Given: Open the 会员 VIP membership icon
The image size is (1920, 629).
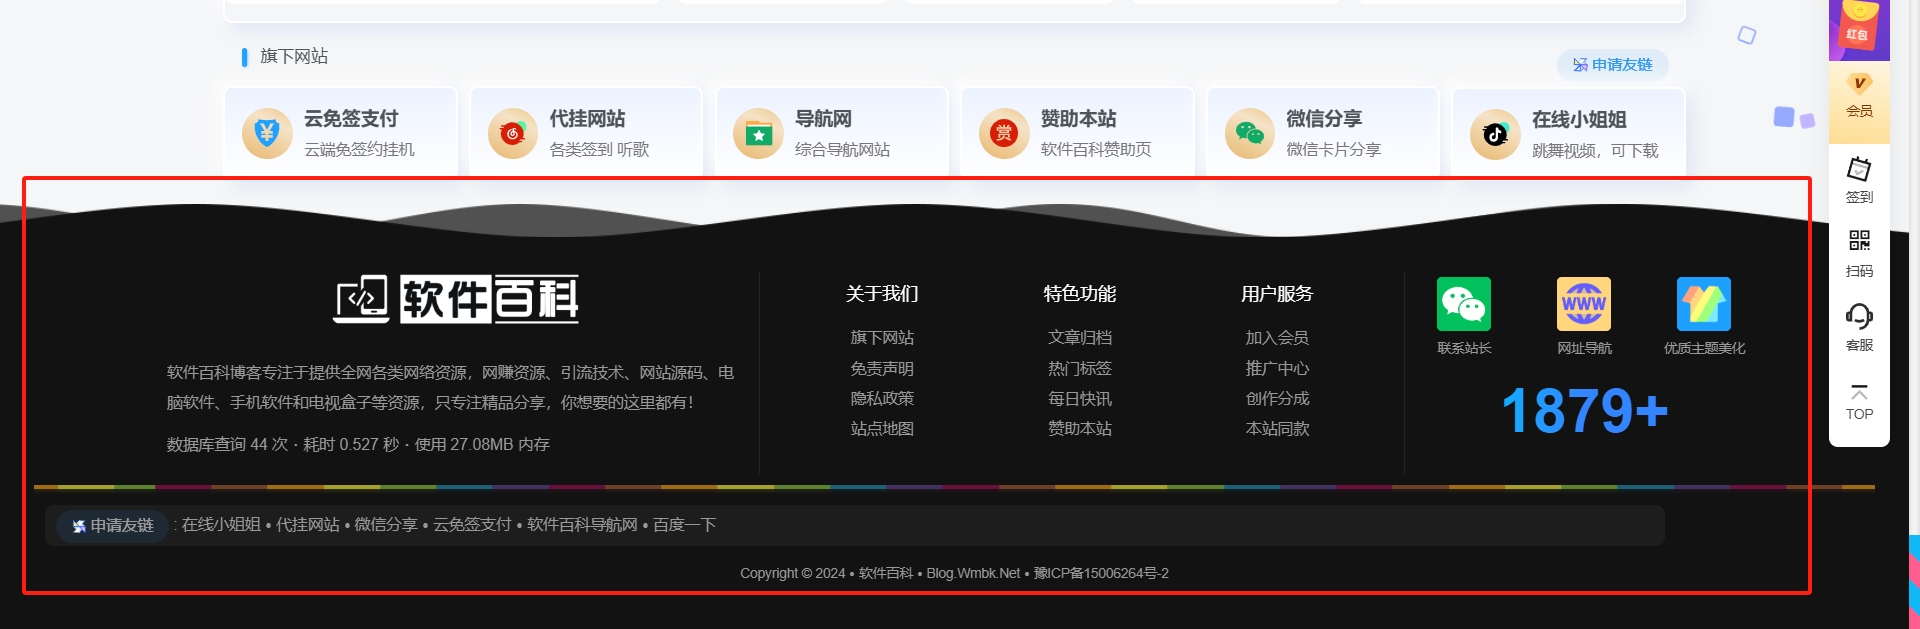Looking at the screenshot, I should click(1859, 96).
